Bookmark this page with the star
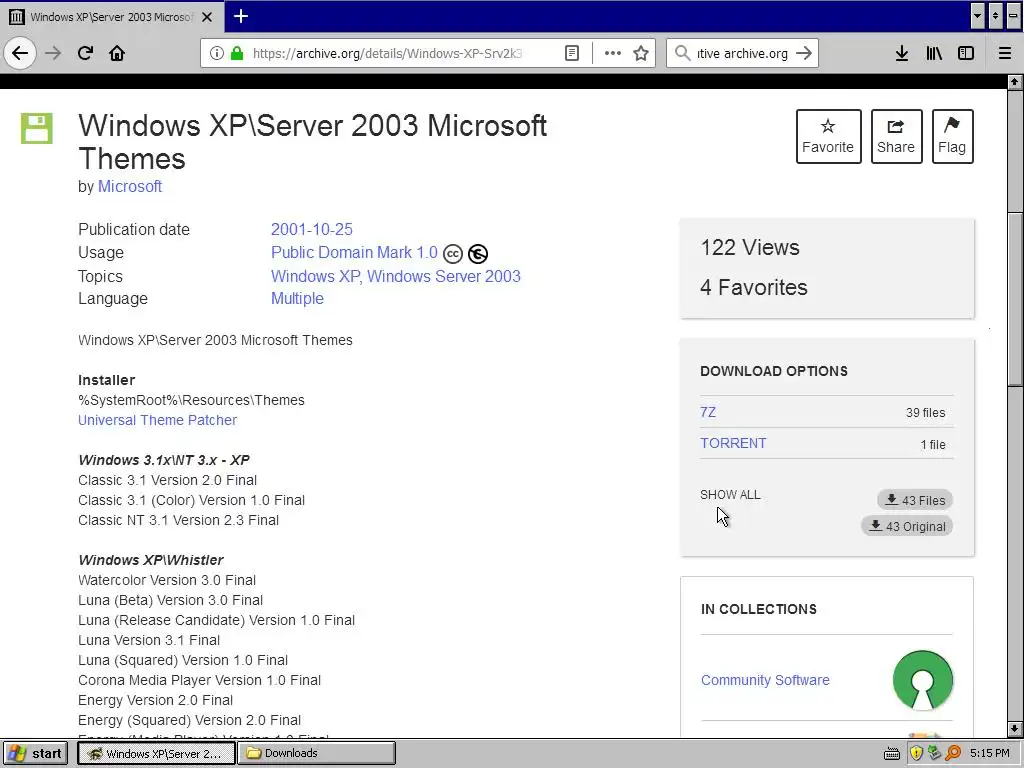 click(x=641, y=54)
